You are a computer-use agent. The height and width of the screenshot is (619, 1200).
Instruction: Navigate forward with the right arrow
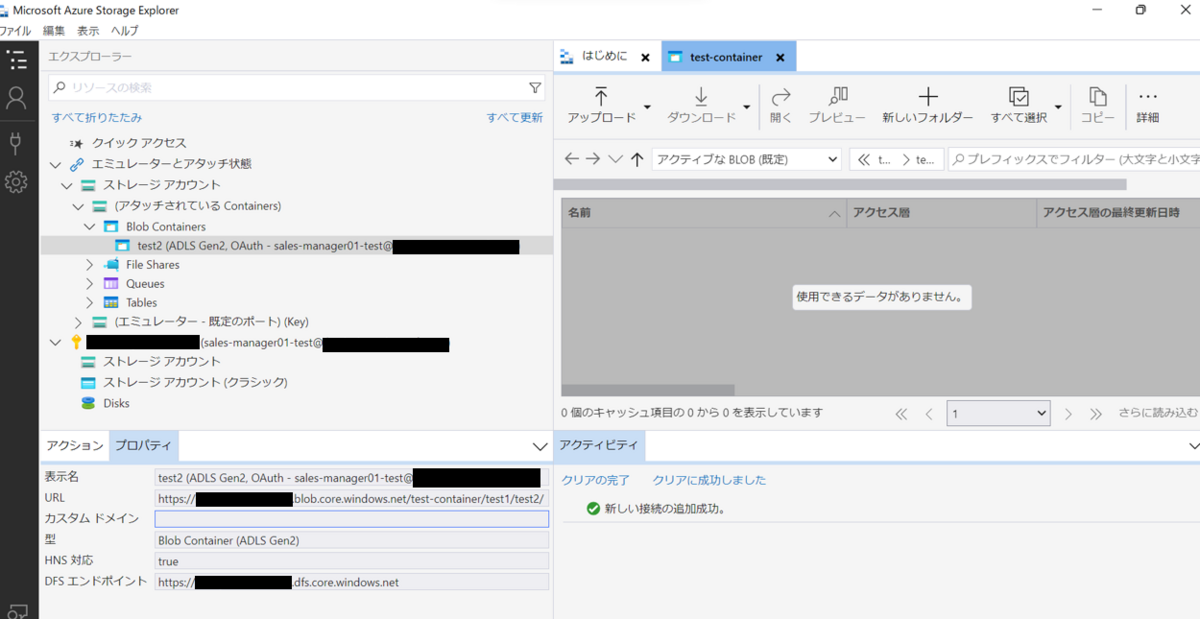pyautogui.click(x=593, y=159)
